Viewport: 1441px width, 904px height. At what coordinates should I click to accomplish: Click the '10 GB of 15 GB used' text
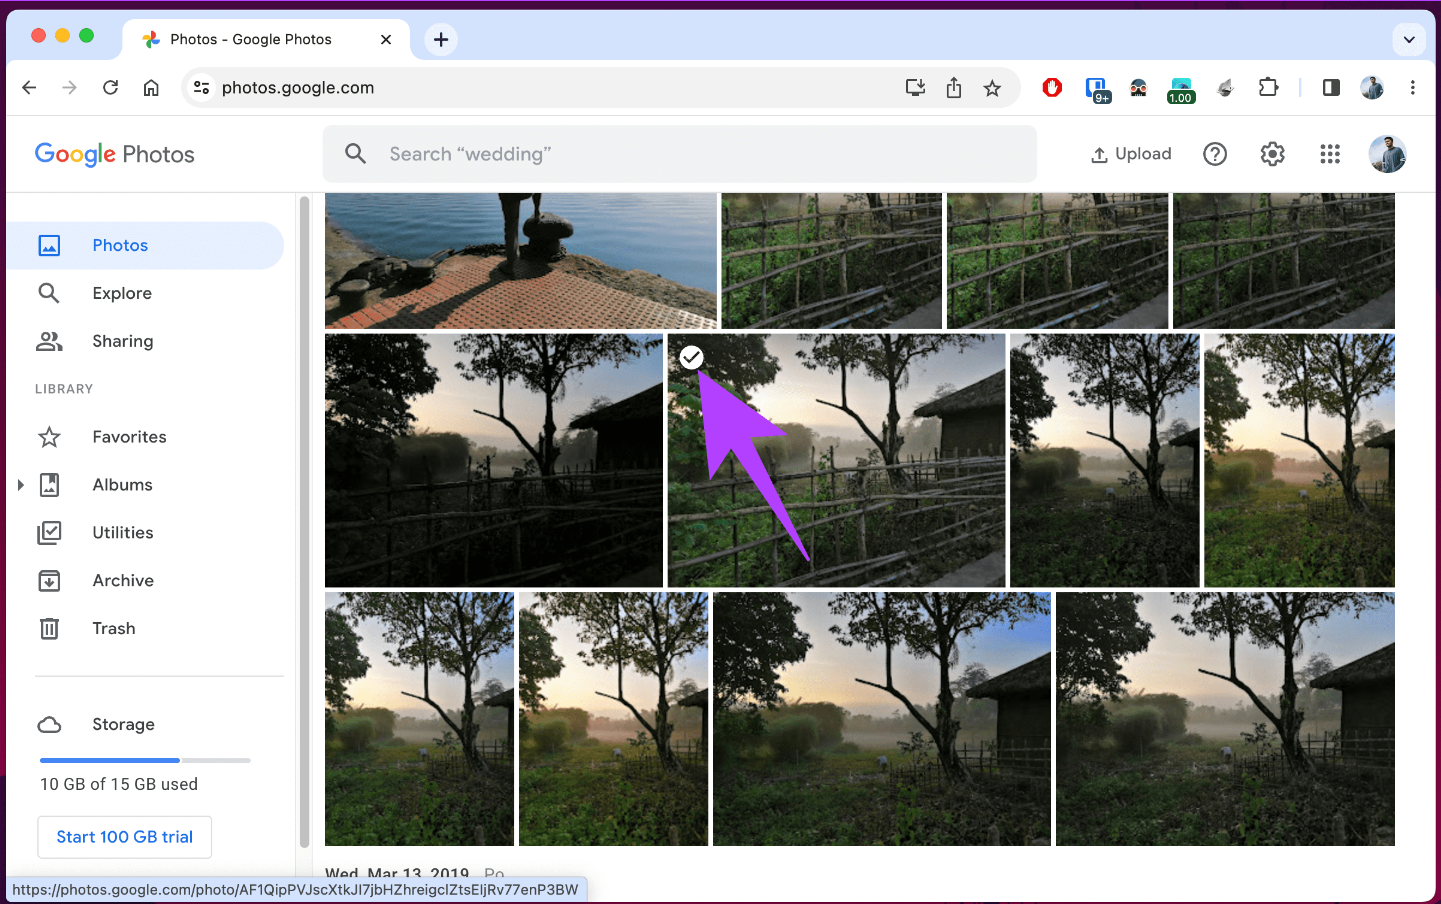point(119,784)
